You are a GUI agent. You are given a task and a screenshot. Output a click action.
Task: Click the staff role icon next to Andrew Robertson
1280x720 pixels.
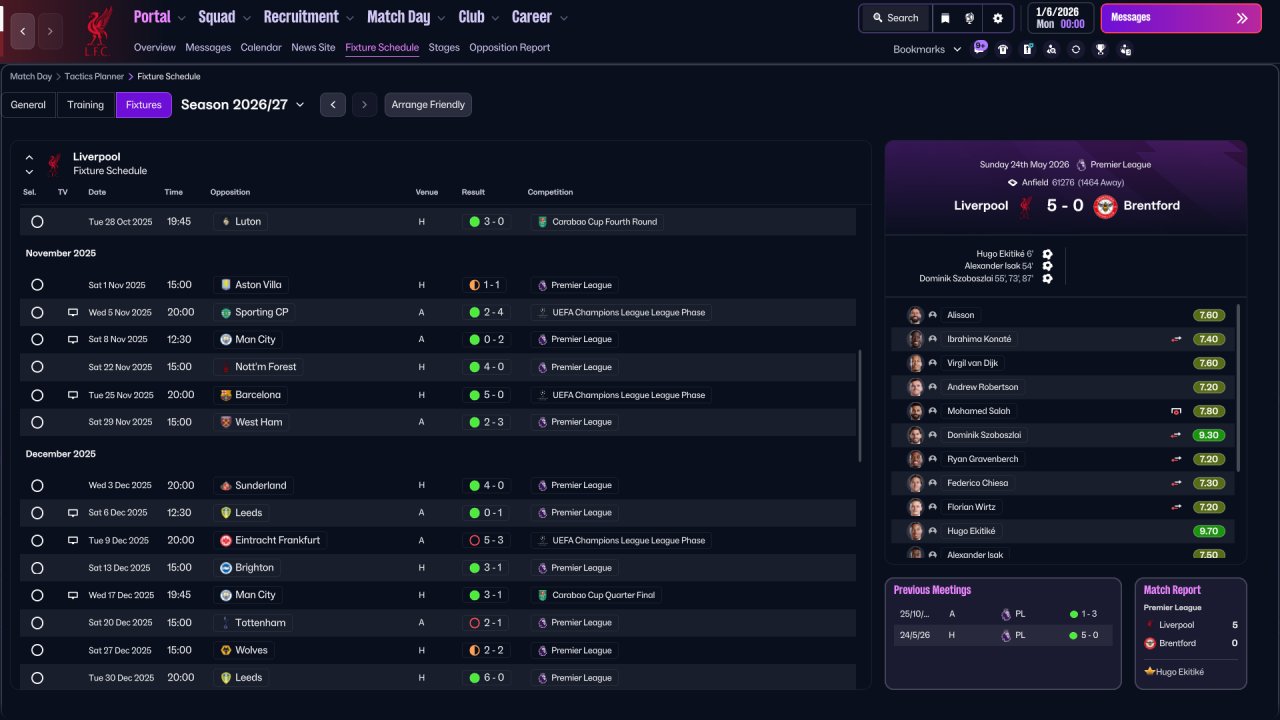tap(933, 387)
